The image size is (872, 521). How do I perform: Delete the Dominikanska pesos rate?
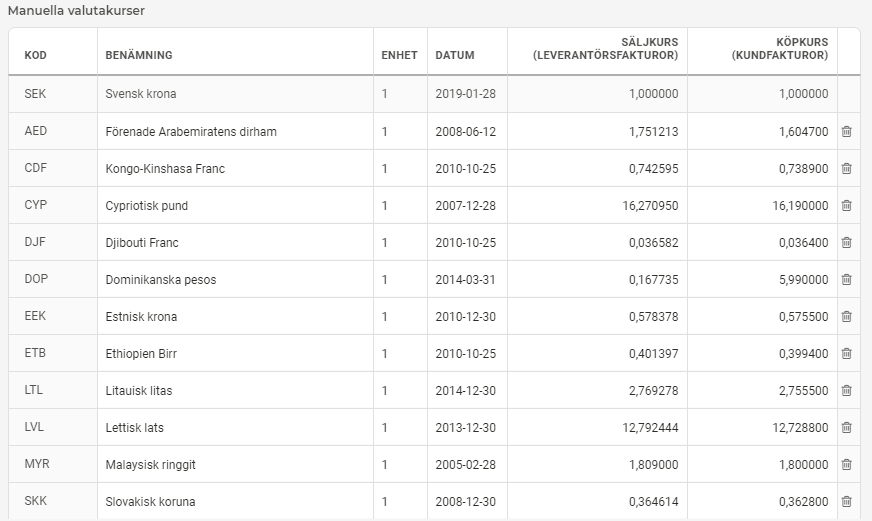click(846, 279)
